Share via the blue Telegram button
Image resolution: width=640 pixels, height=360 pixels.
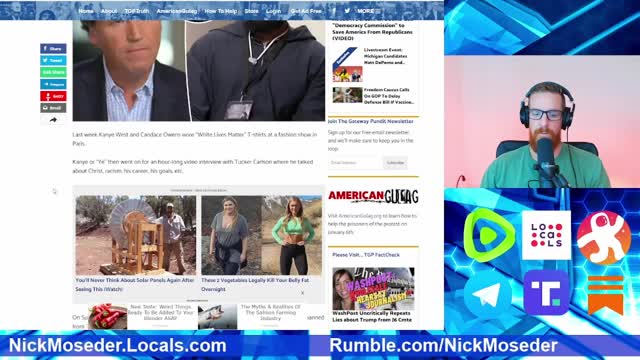53,84
